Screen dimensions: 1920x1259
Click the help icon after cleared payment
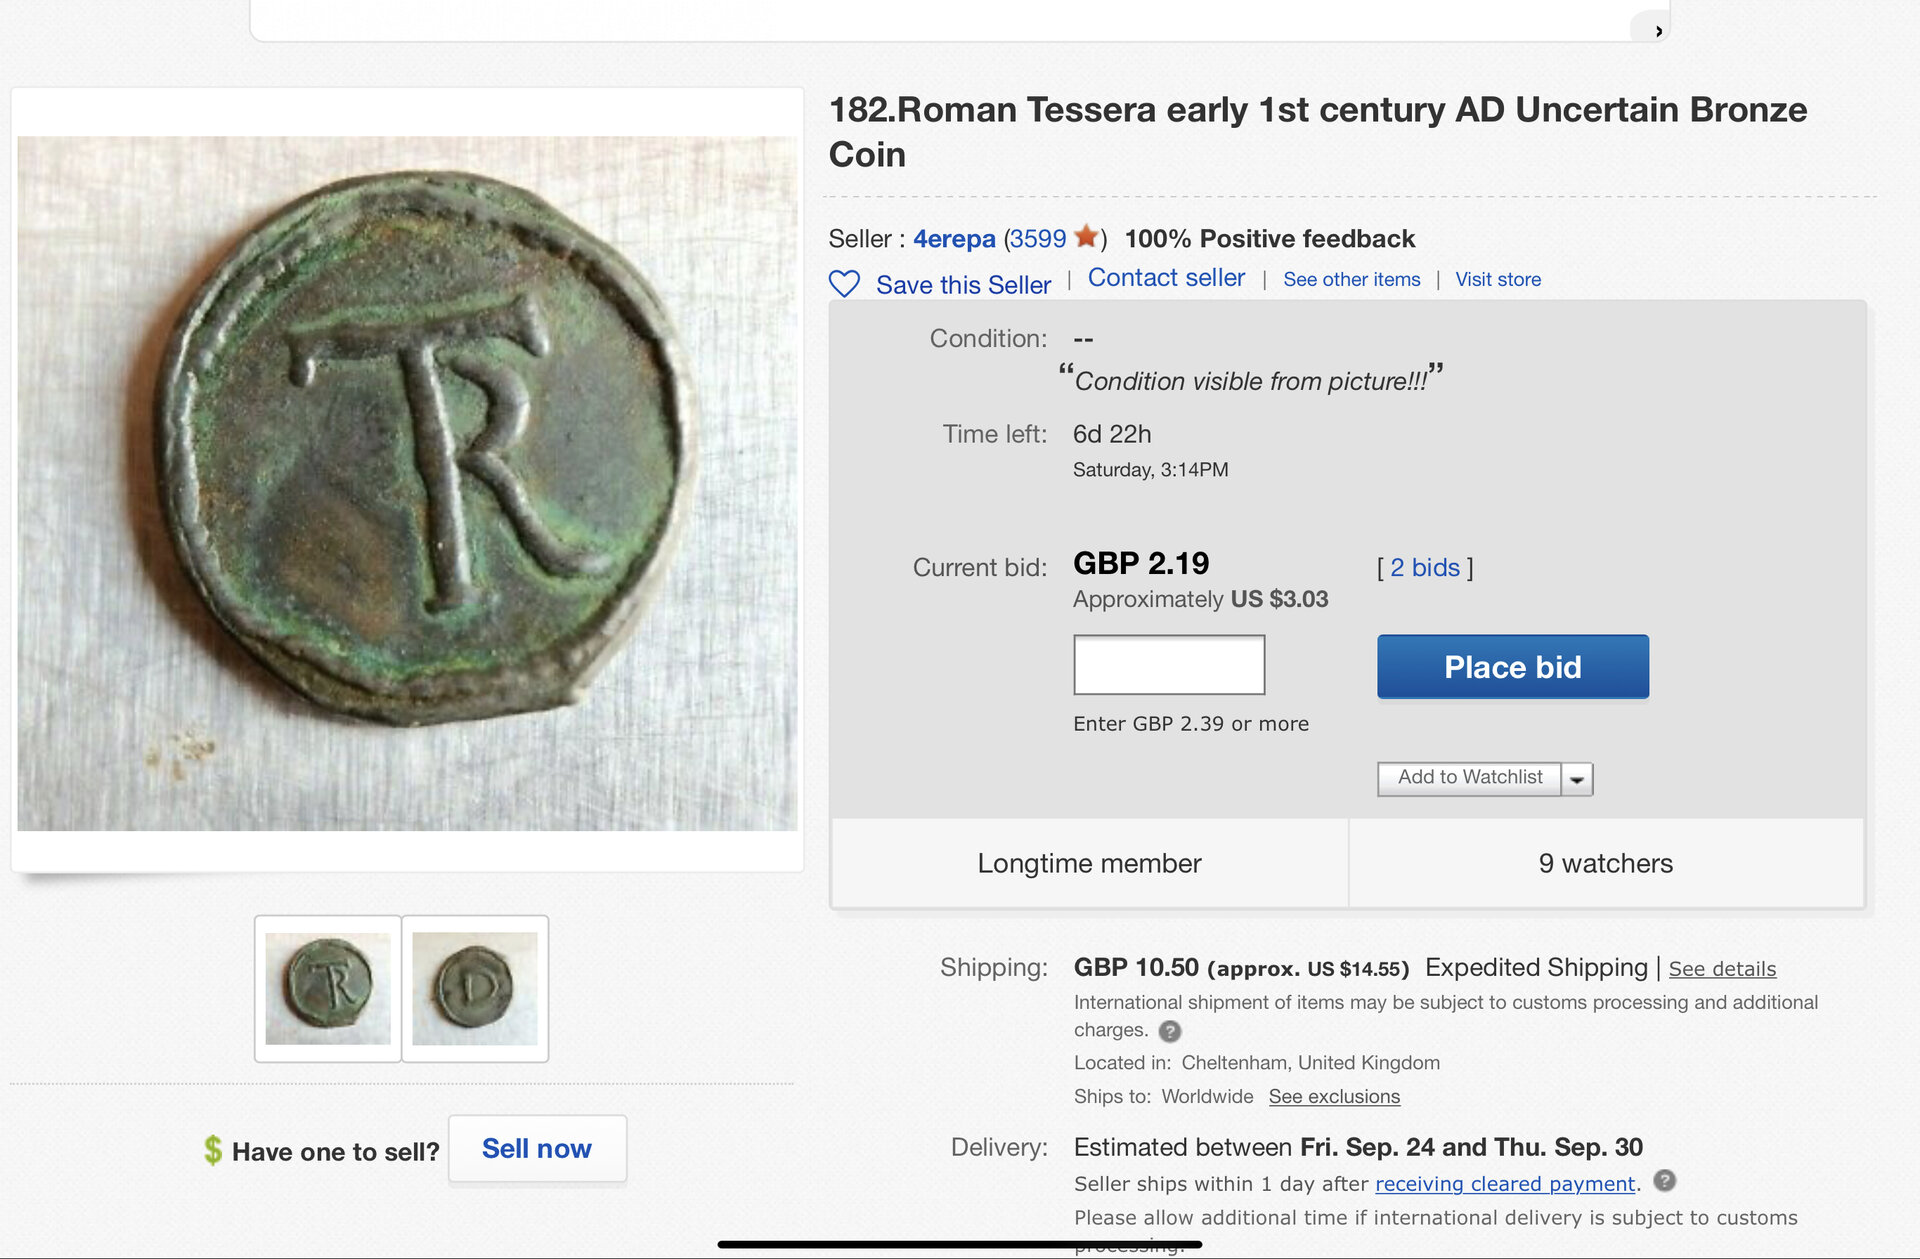1664,1181
